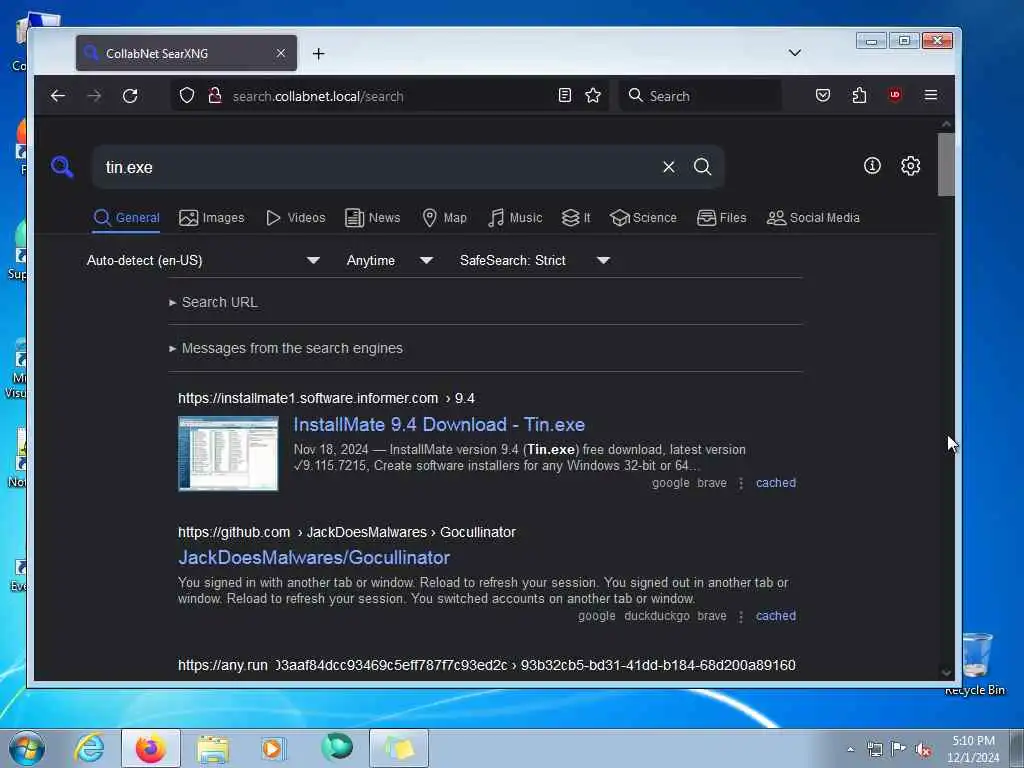Viewport: 1024px width, 768px height.
Task: Reload the current page
Action: [x=130, y=96]
